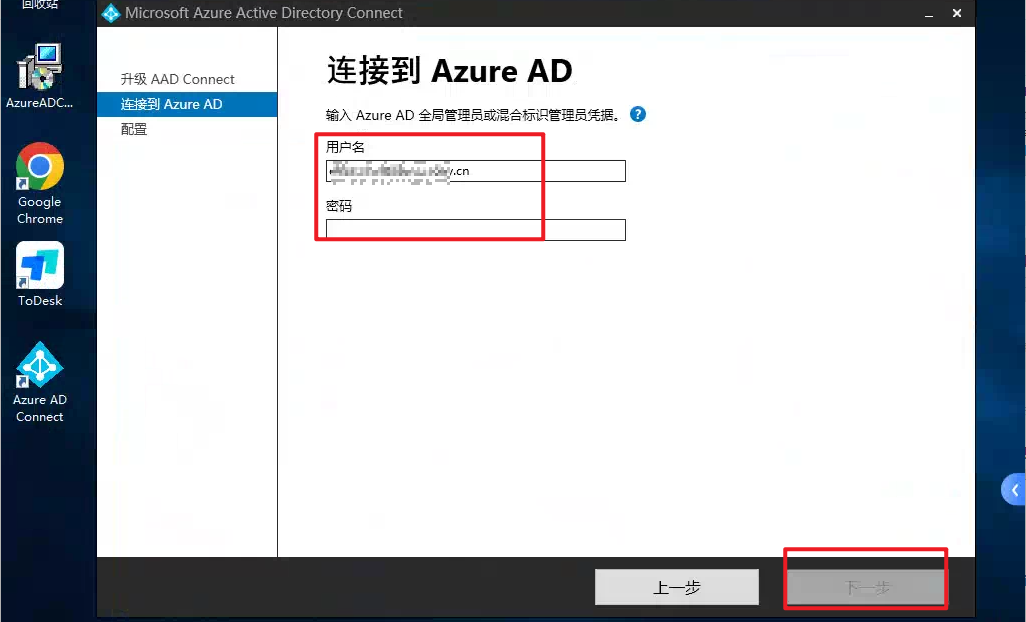Image resolution: width=1026 pixels, height=622 pixels.
Task: Go to 升级 AAD Connect step in sidebar
Action: 178,79
